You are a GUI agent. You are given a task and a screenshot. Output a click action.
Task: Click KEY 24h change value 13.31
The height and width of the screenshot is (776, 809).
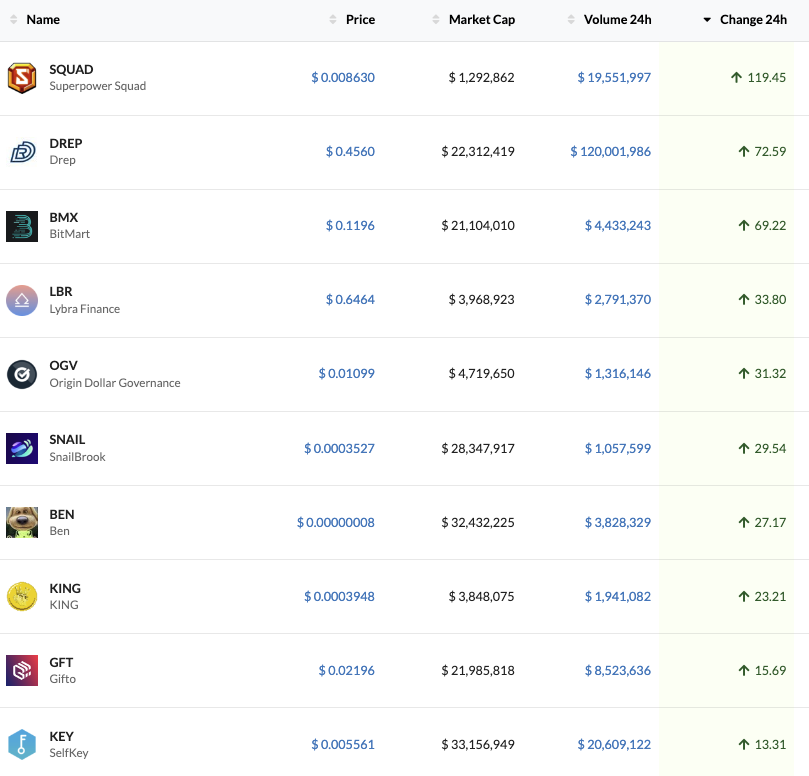click(770, 745)
